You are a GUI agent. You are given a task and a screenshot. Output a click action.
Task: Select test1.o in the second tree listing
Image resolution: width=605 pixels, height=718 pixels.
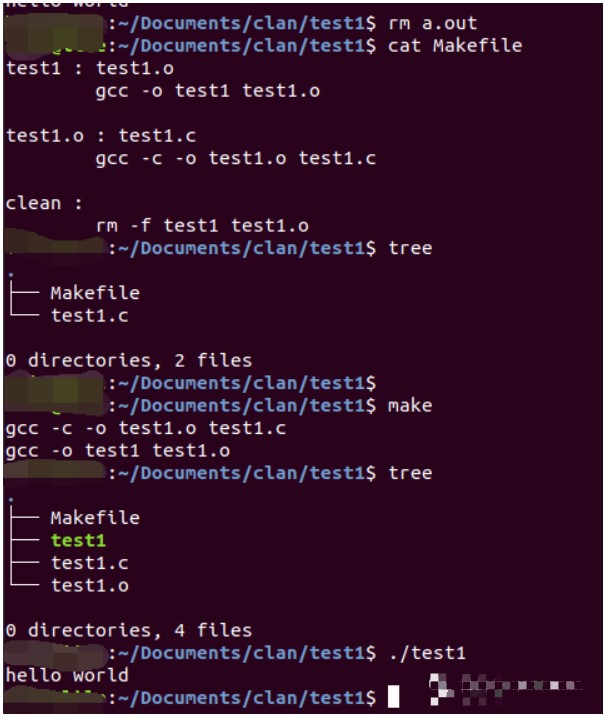click(89, 585)
